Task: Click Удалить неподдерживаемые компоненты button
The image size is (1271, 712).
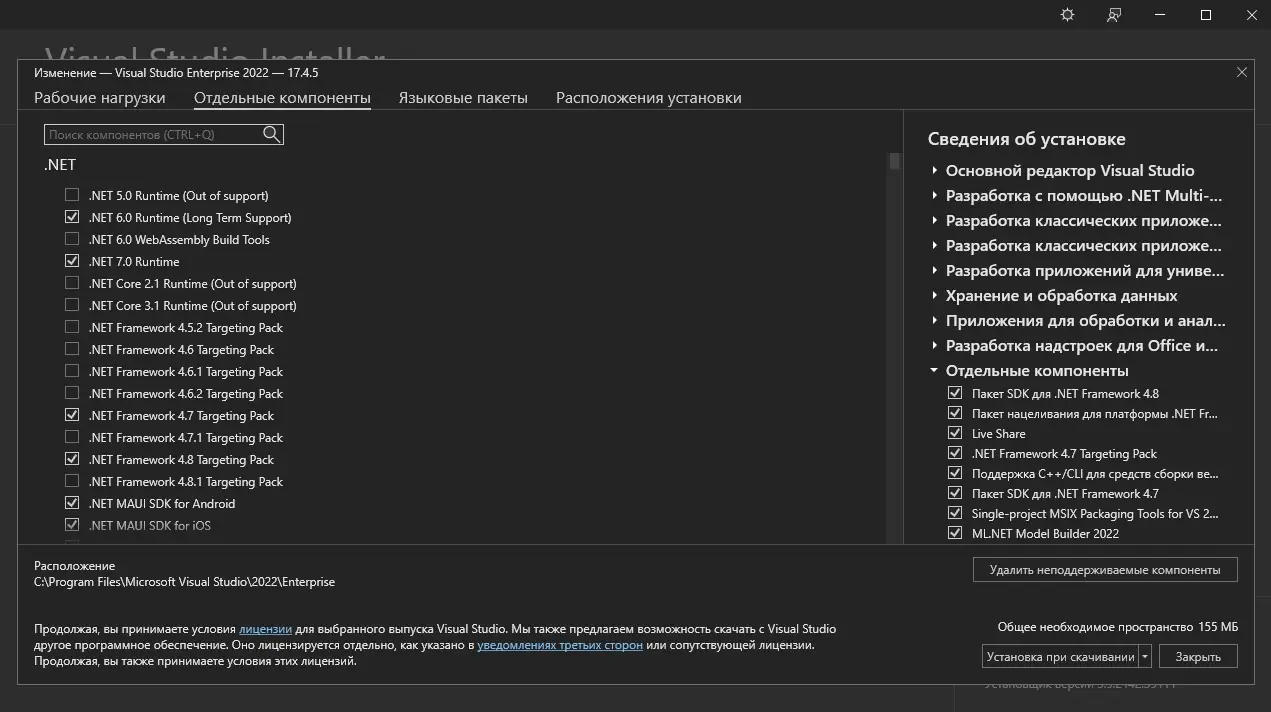Action: pos(1105,570)
